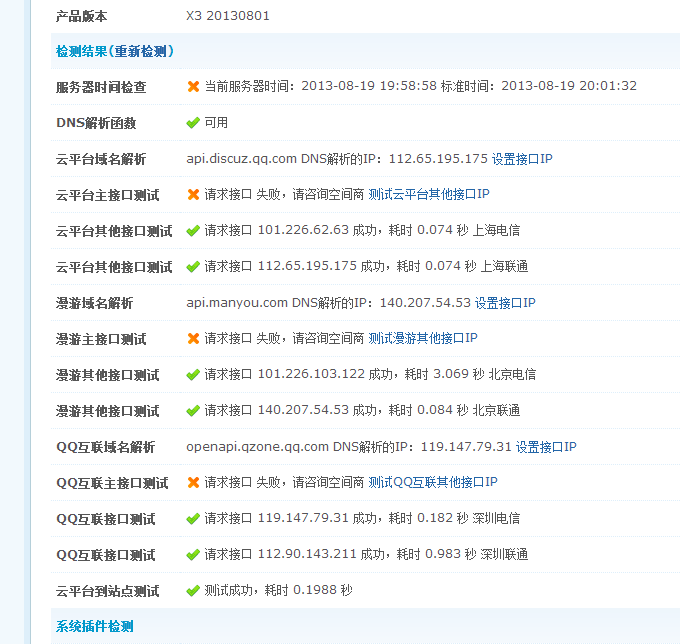The height and width of the screenshot is (644, 680).
Task: Click green check icon beside 101.226.103.122 result
Action: 193,375
